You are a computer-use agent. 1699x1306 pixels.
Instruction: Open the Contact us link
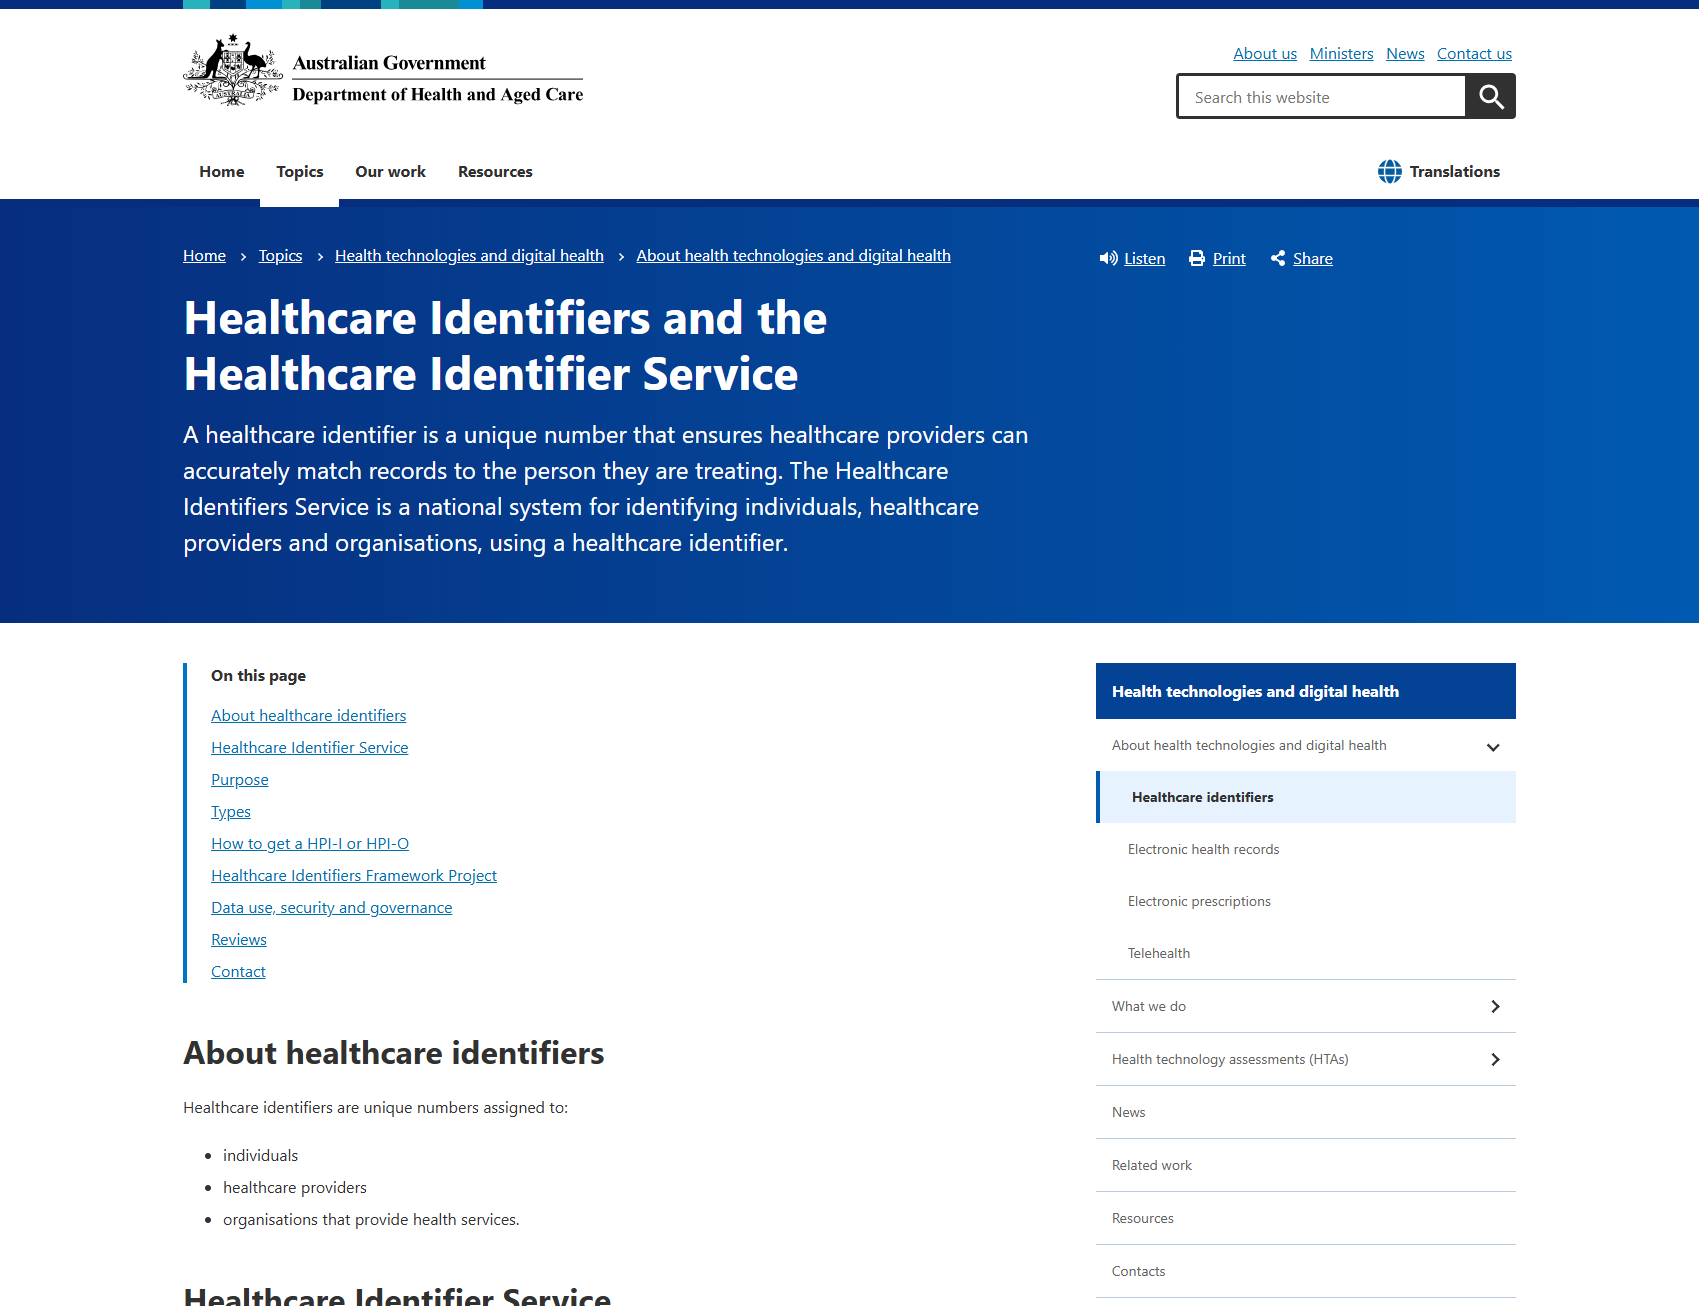1474,53
